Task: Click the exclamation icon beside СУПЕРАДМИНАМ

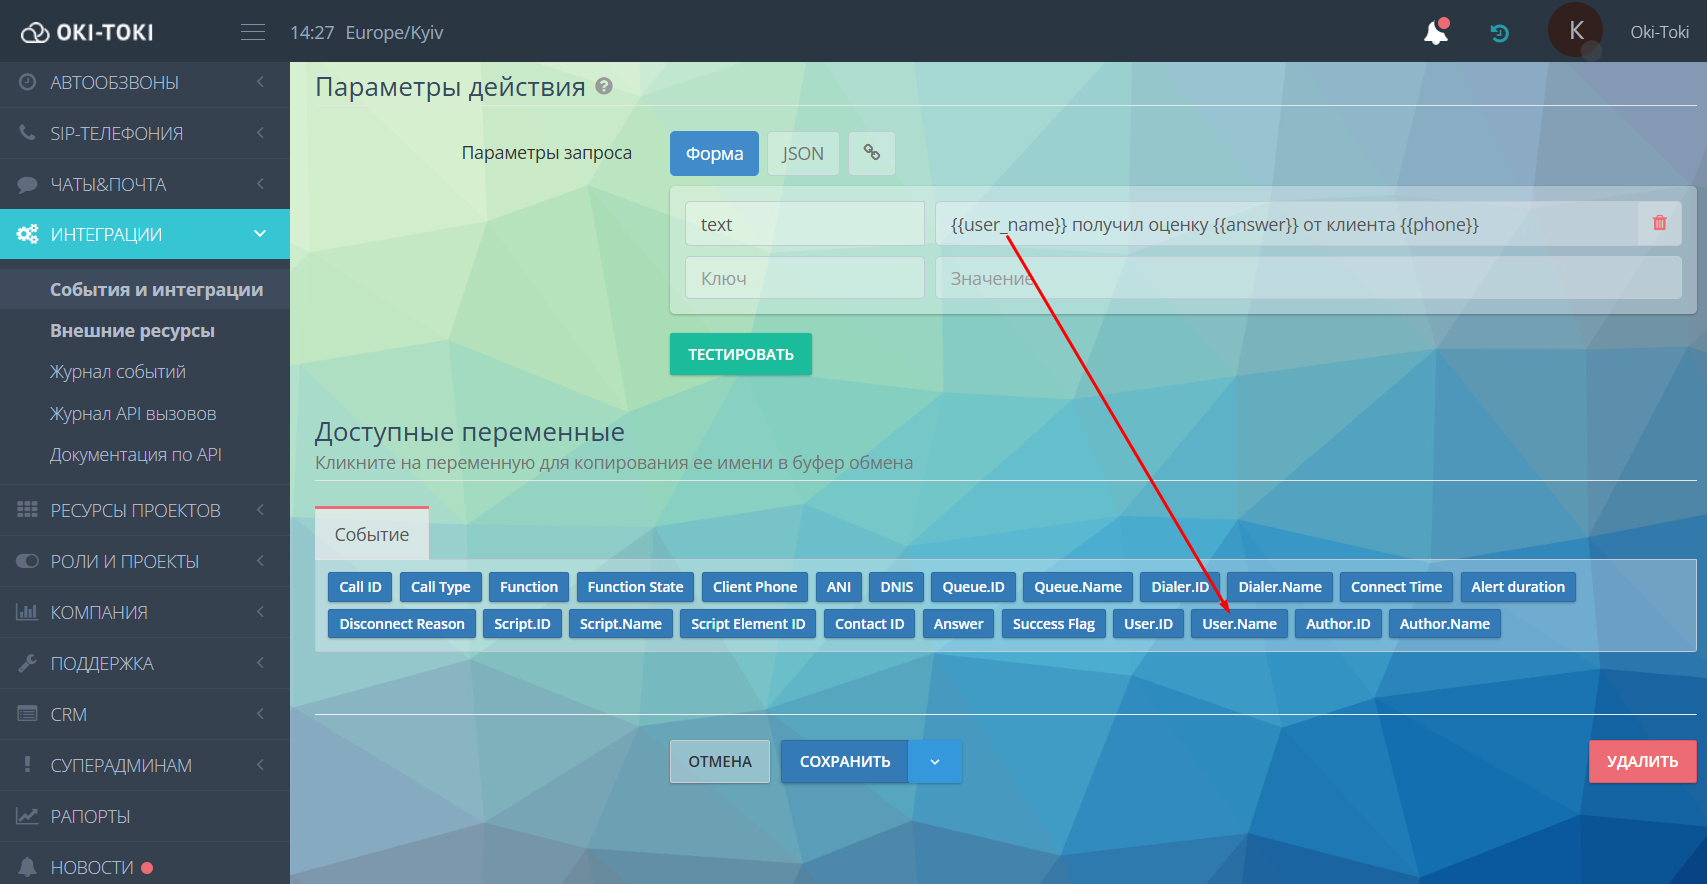Action: click(27, 765)
